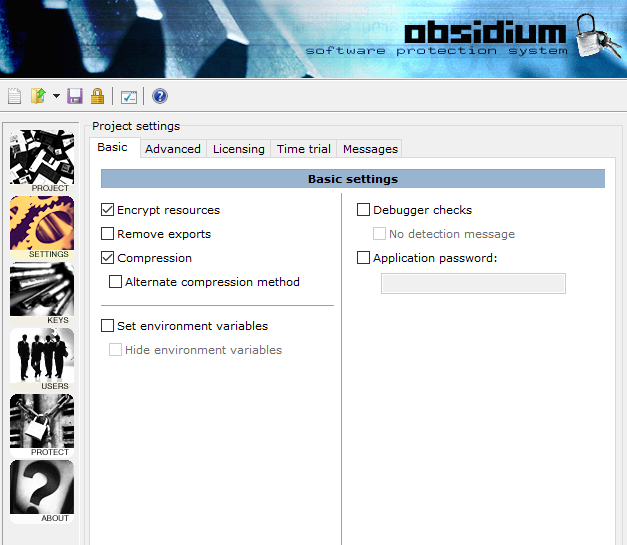Image resolution: width=627 pixels, height=545 pixels.
Task: Open the KEYS sidebar section
Action: click(42, 293)
